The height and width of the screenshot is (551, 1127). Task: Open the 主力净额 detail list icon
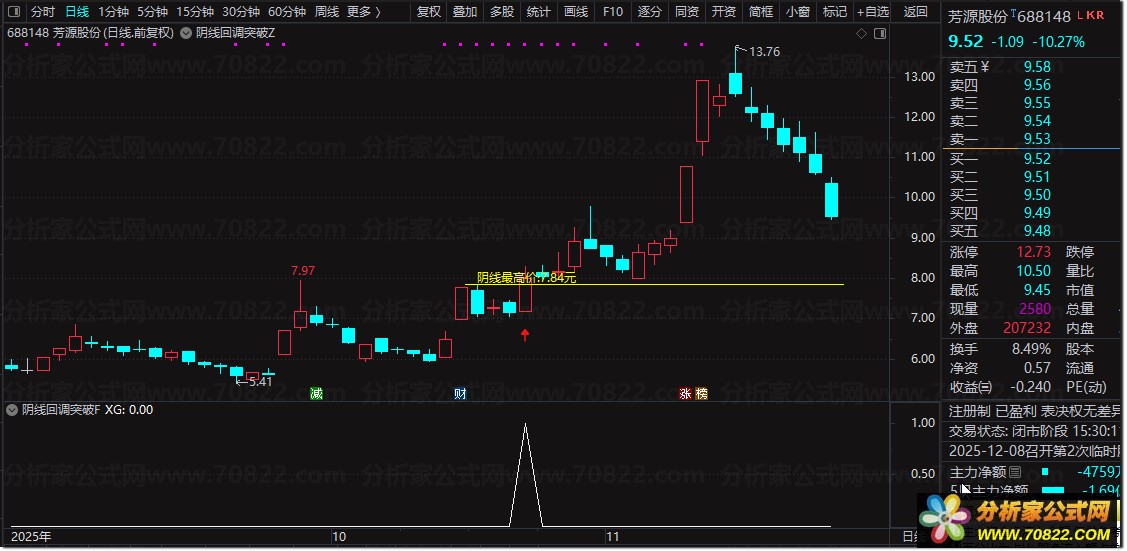point(1015,472)
